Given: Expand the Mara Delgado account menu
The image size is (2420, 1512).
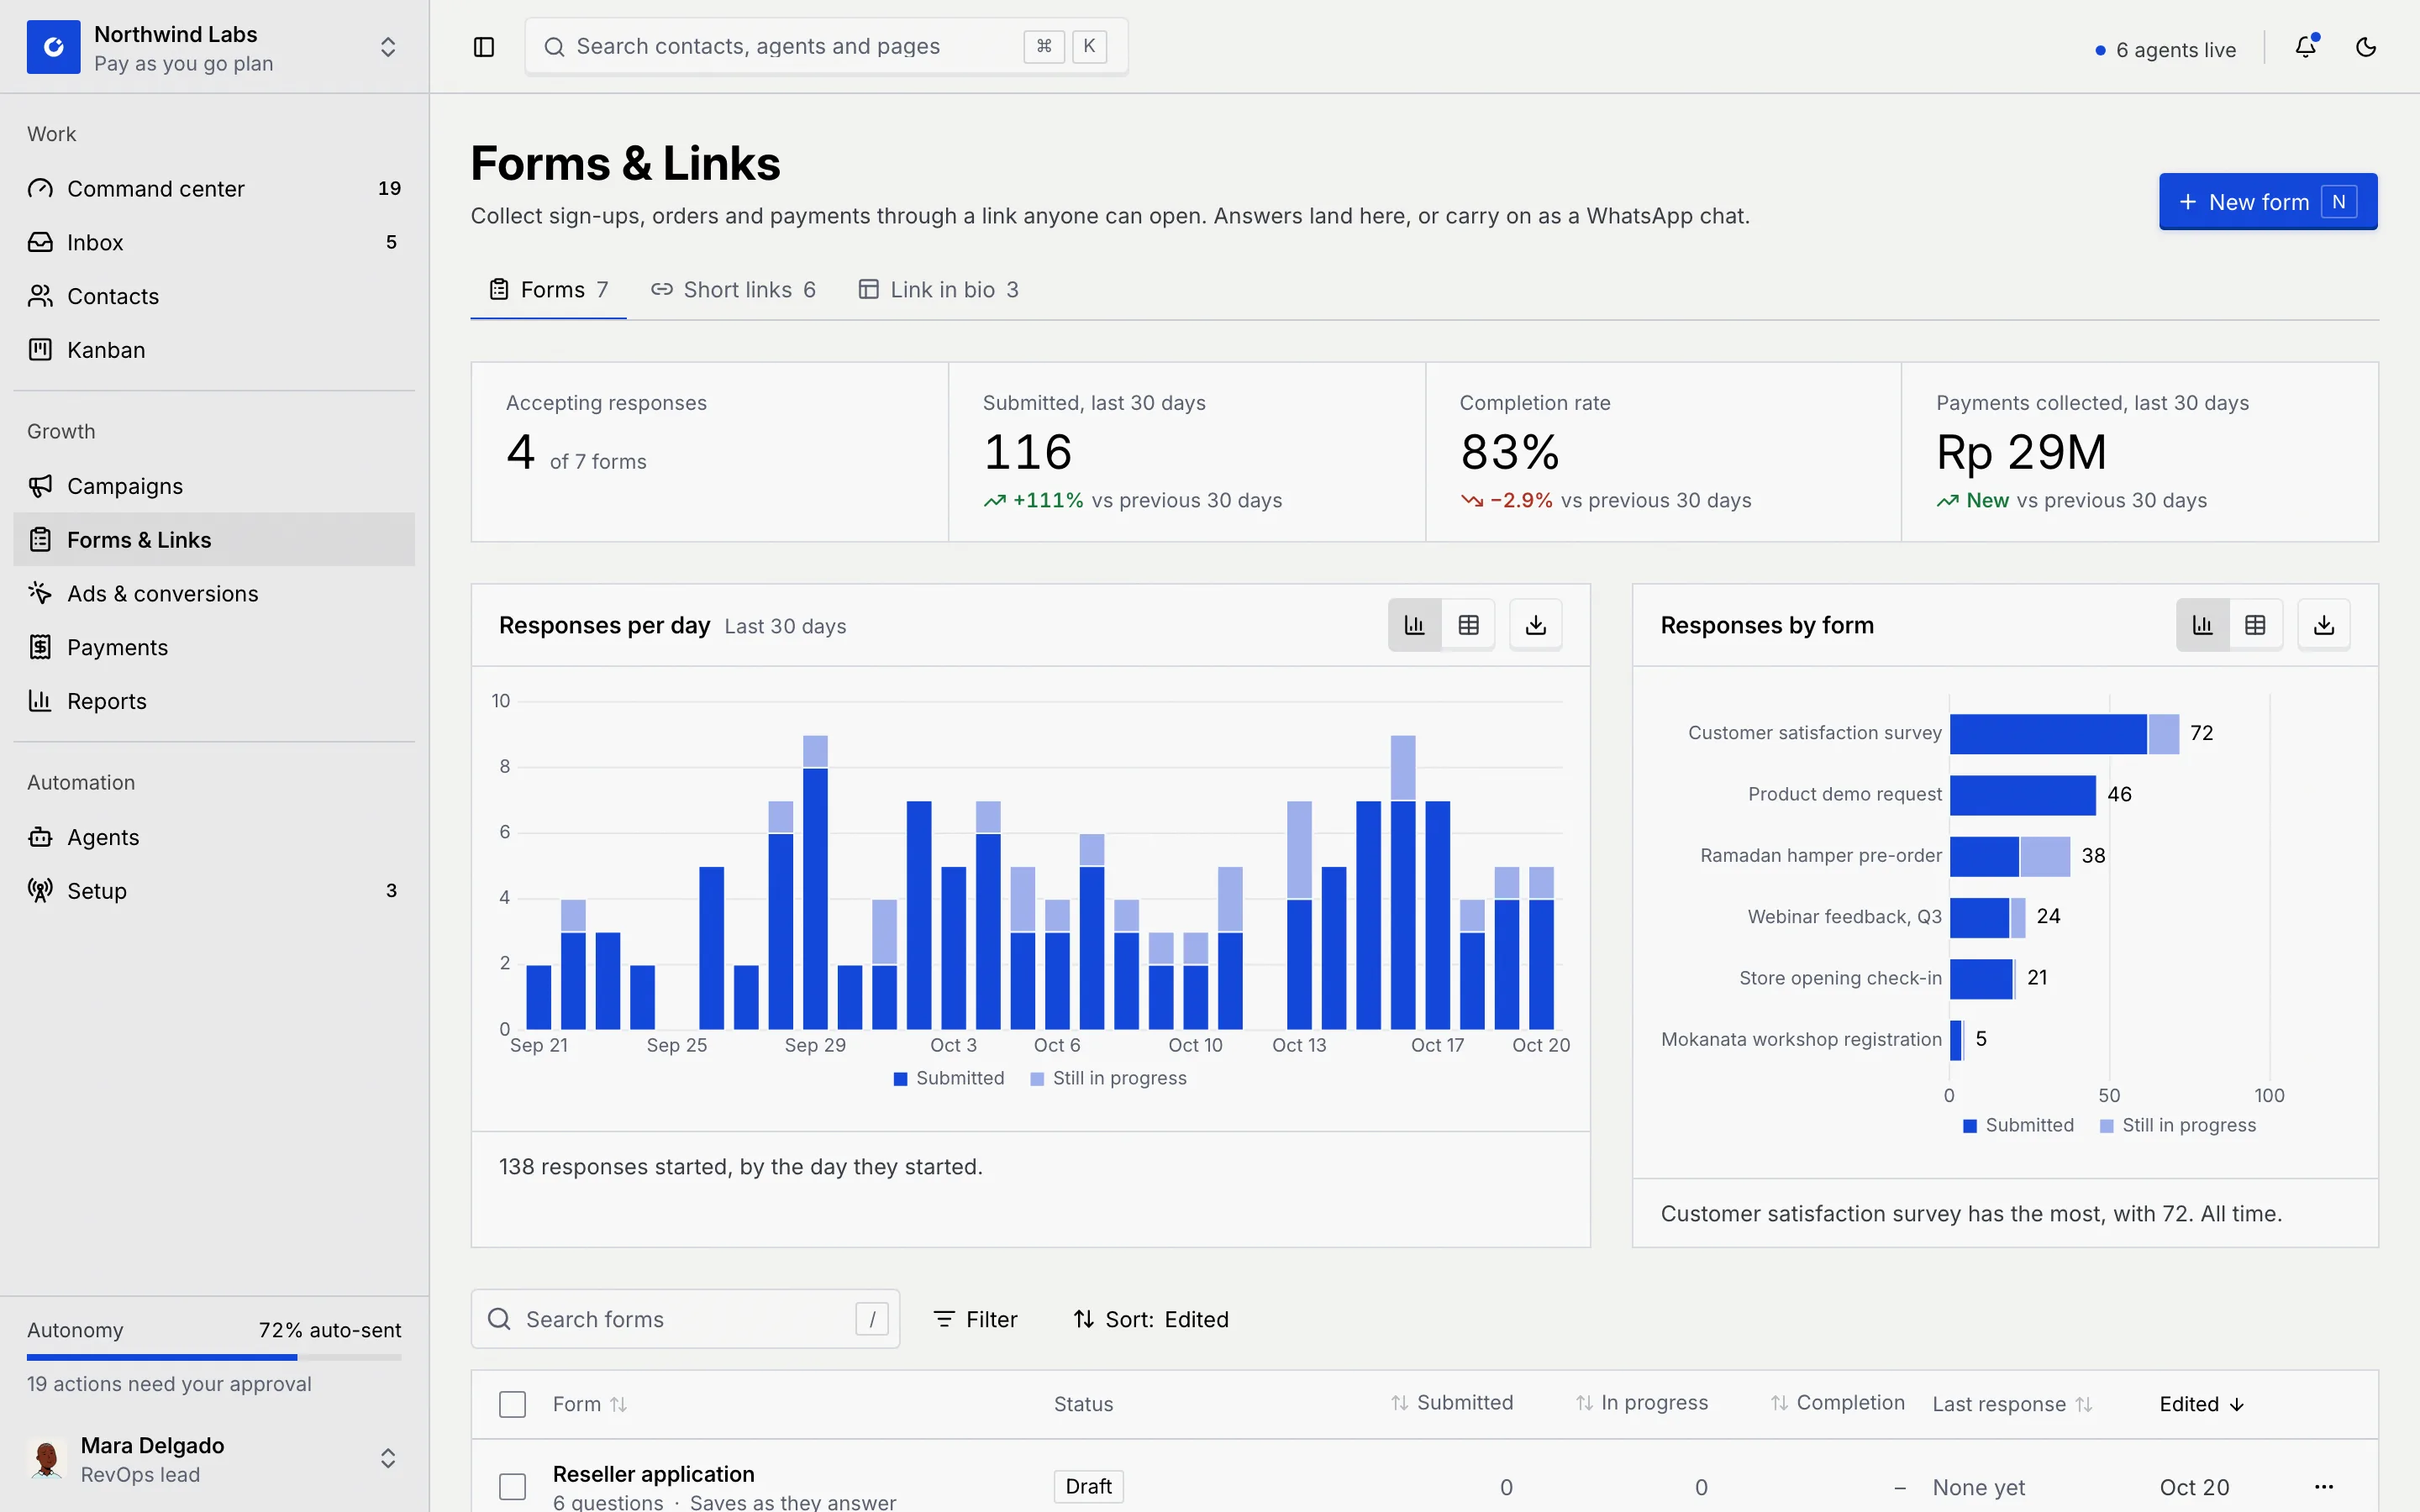Looking at the screenshot, I should (x=214, y=1459).
